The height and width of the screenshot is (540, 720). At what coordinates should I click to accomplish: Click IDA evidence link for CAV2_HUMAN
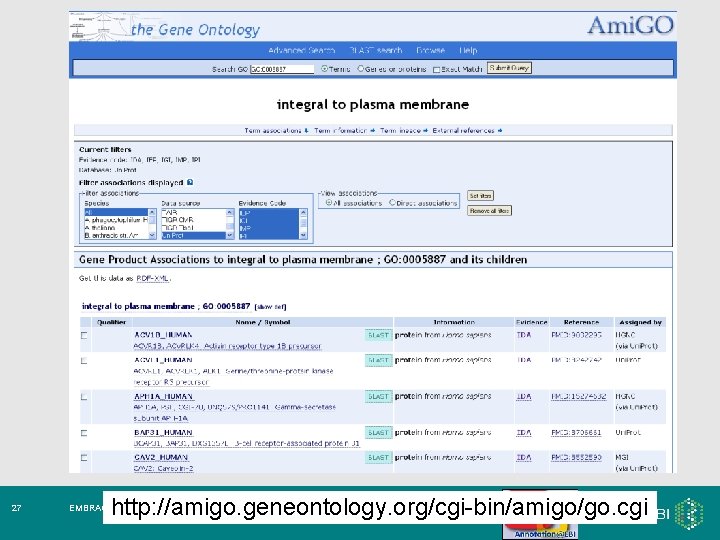(523, 457)
